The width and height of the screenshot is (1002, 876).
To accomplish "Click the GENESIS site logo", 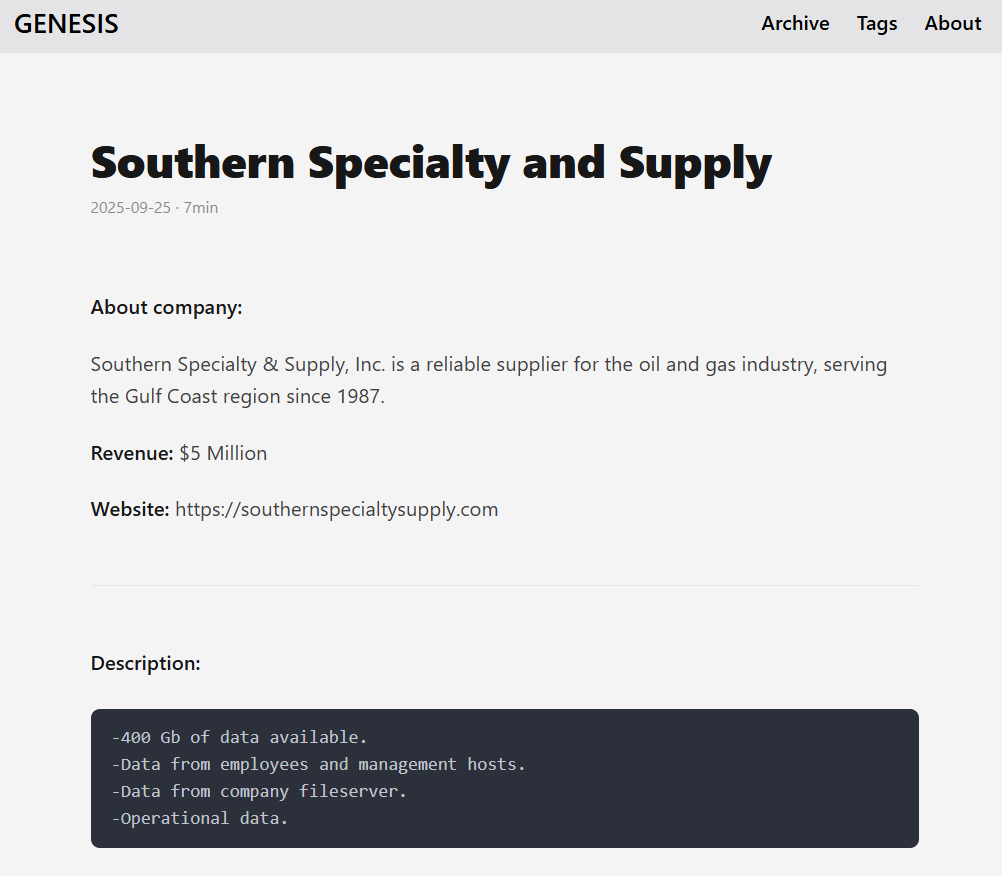I will [x=65, y=23].
